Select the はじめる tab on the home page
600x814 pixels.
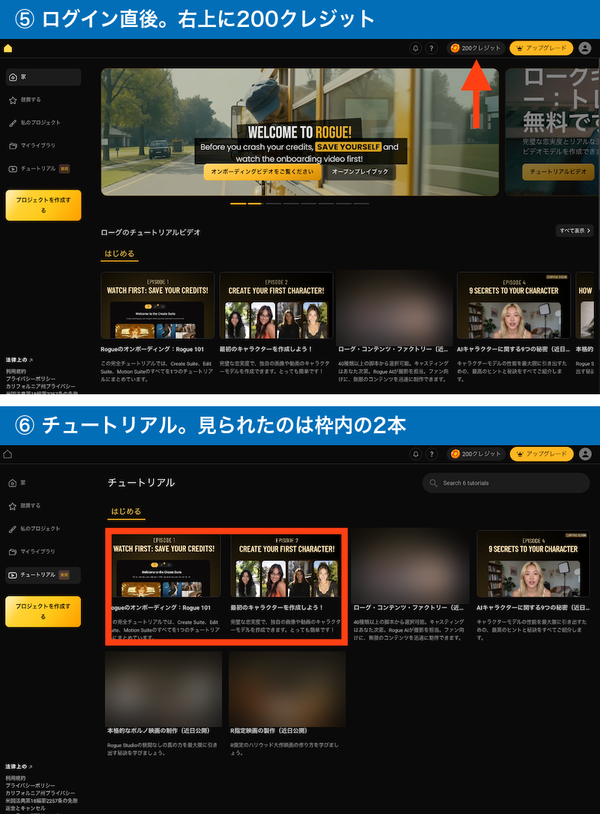coord(119,254)
